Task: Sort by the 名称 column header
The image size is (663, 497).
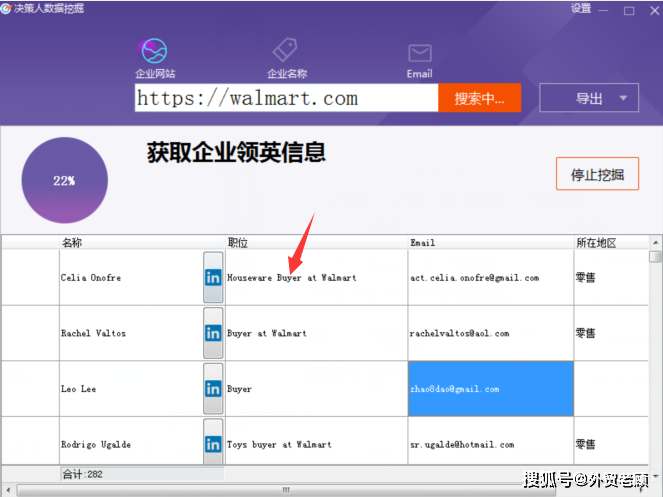Action: coord(142,243)
